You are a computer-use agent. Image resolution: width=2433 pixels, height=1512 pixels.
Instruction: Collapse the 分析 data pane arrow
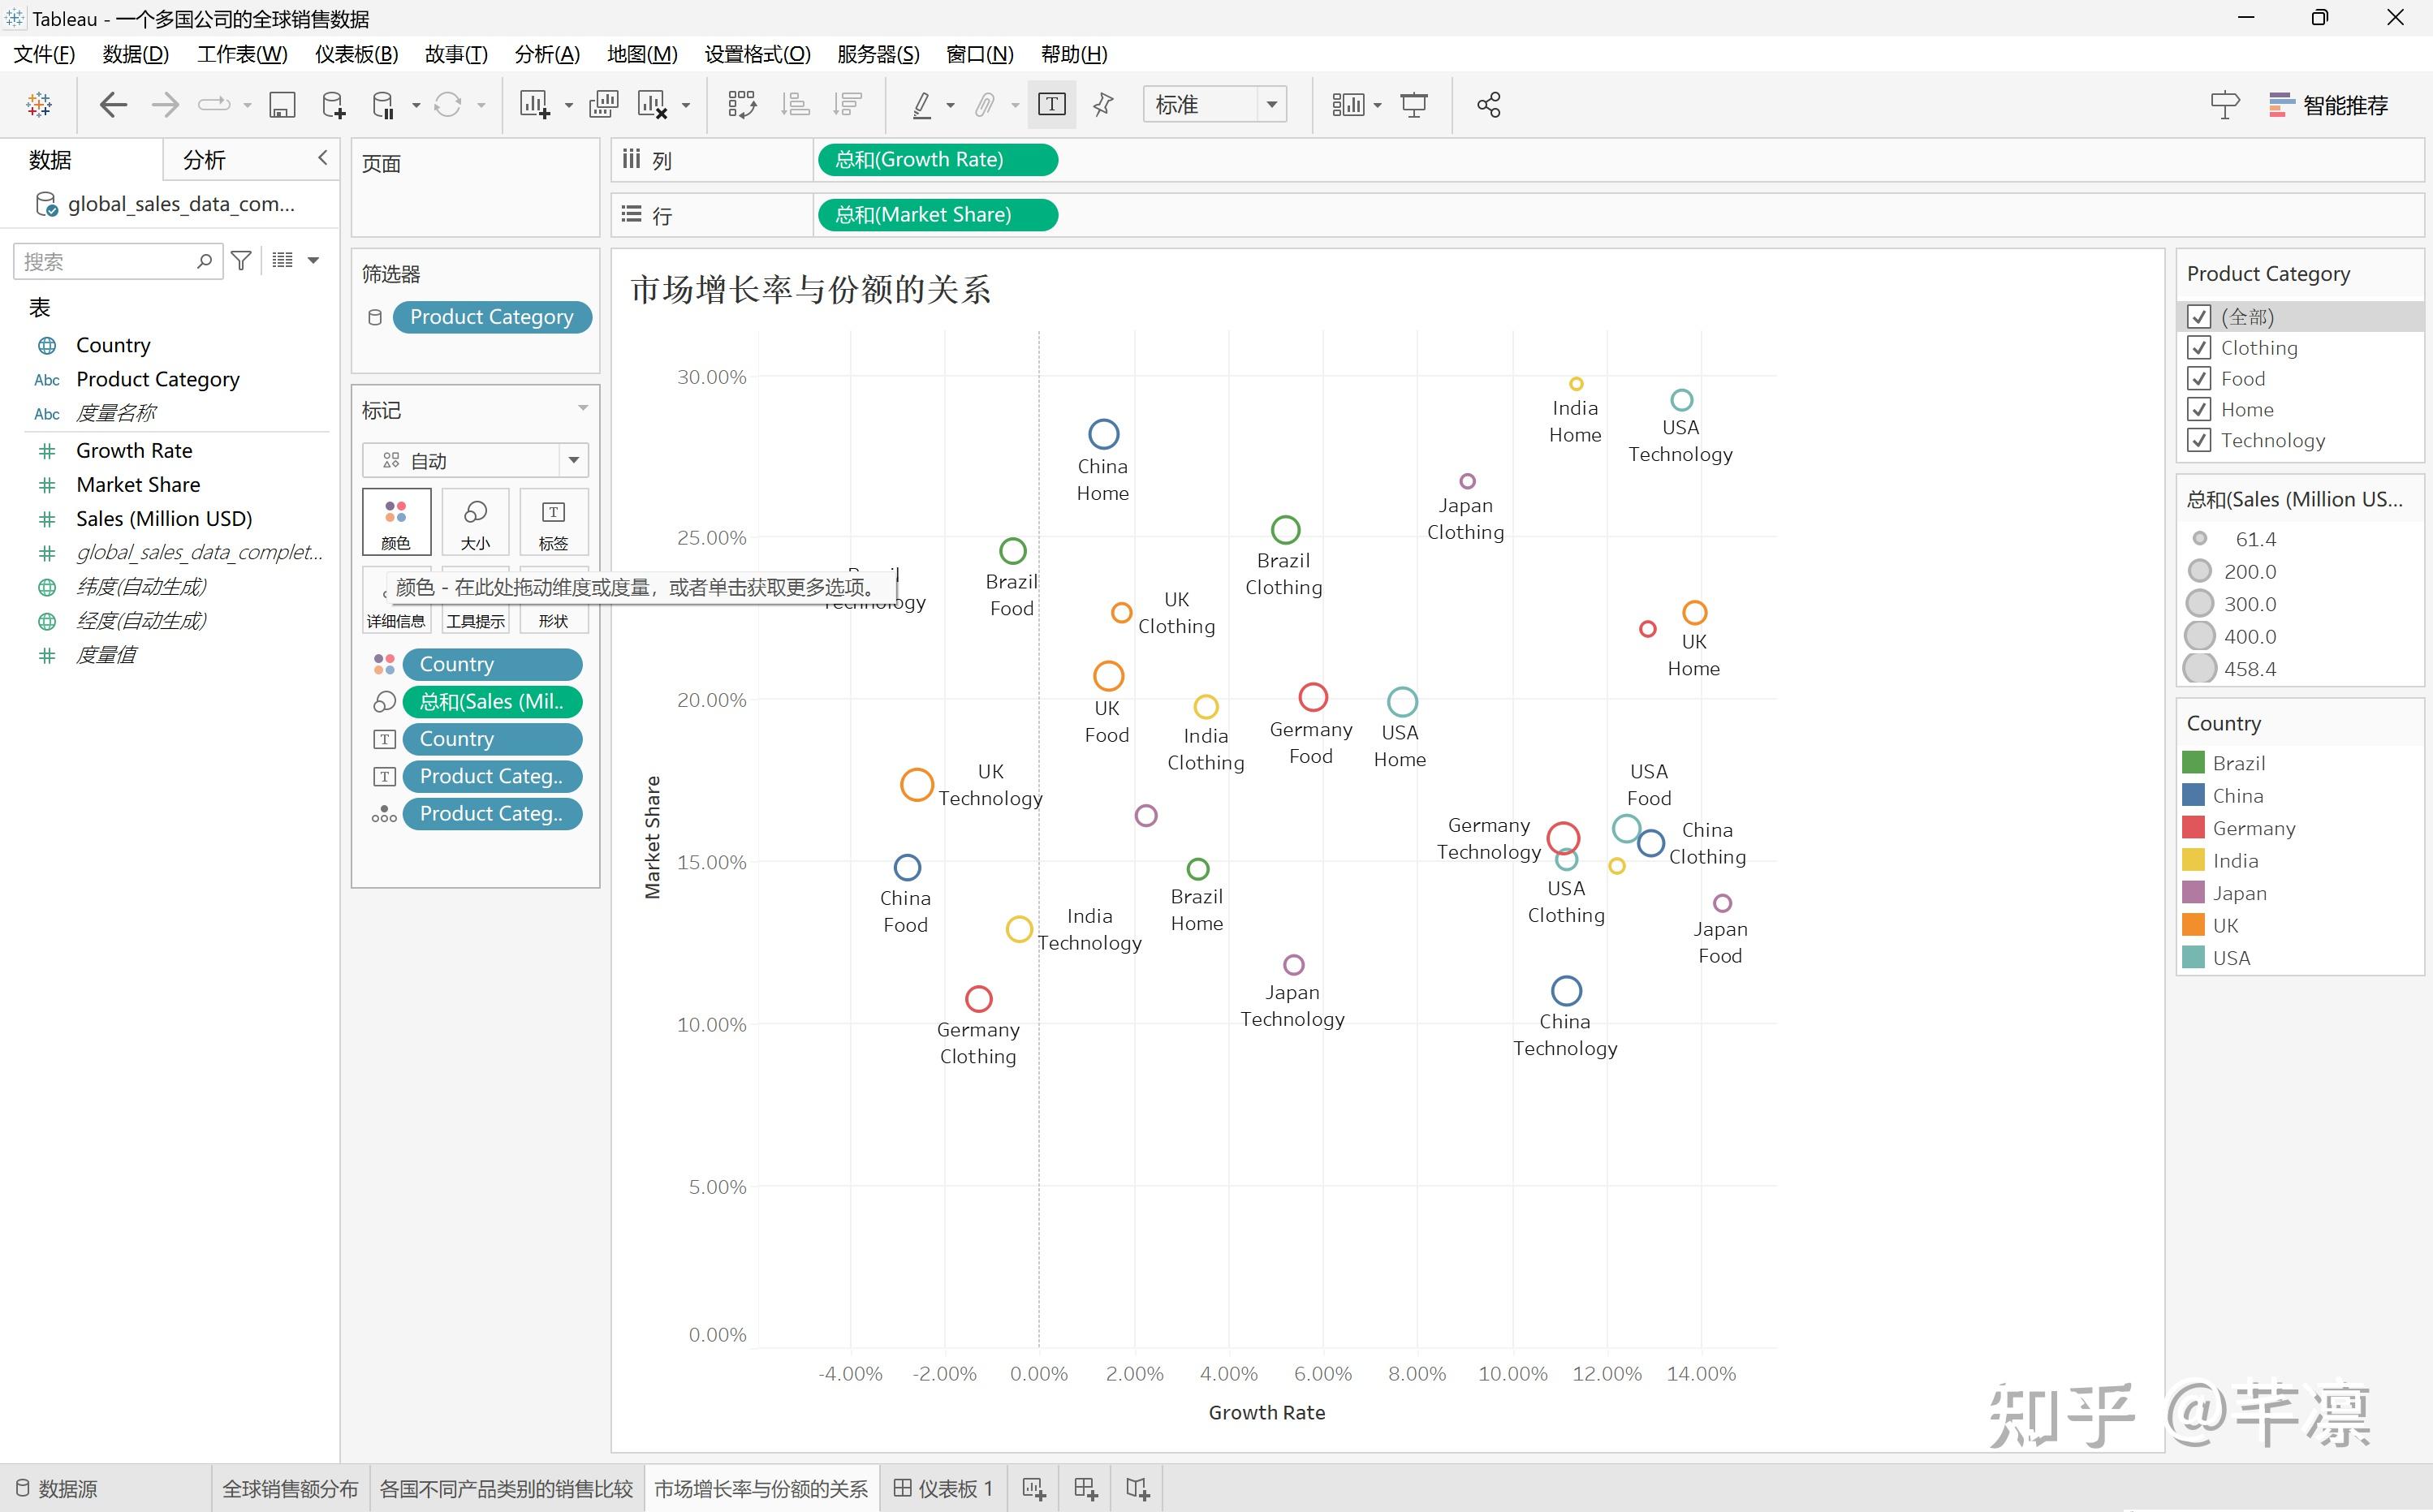click(x=322, y=157)
